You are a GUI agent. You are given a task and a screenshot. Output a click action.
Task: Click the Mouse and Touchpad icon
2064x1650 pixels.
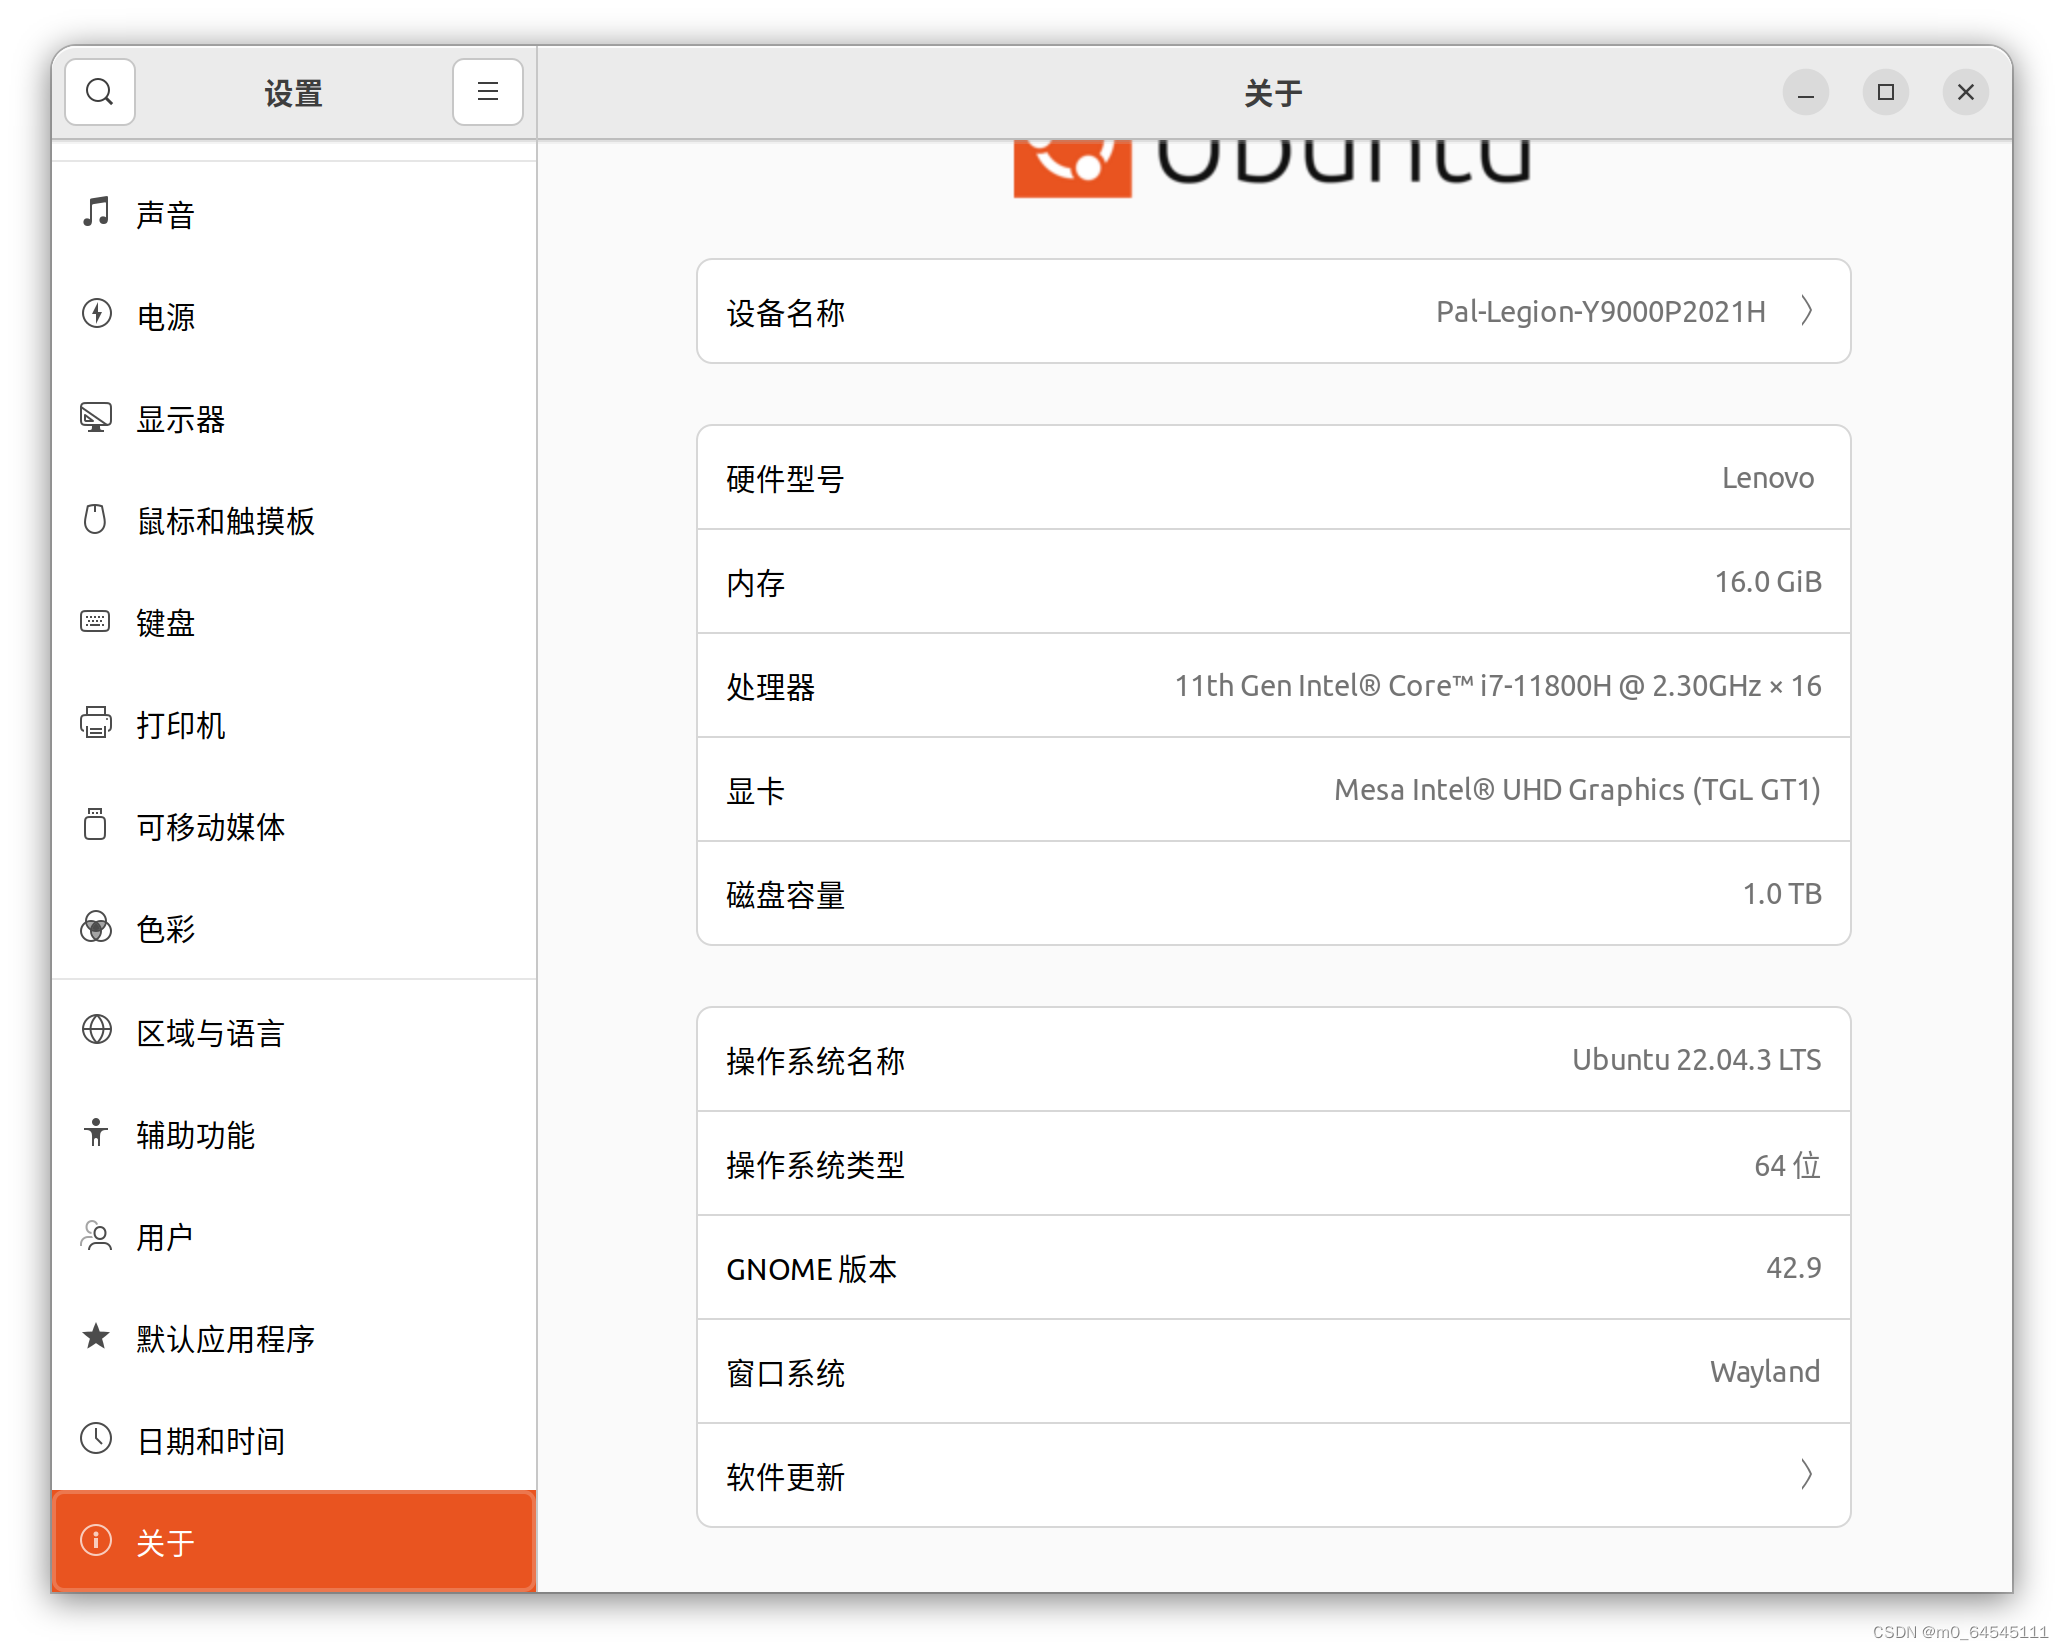[96, 518]
